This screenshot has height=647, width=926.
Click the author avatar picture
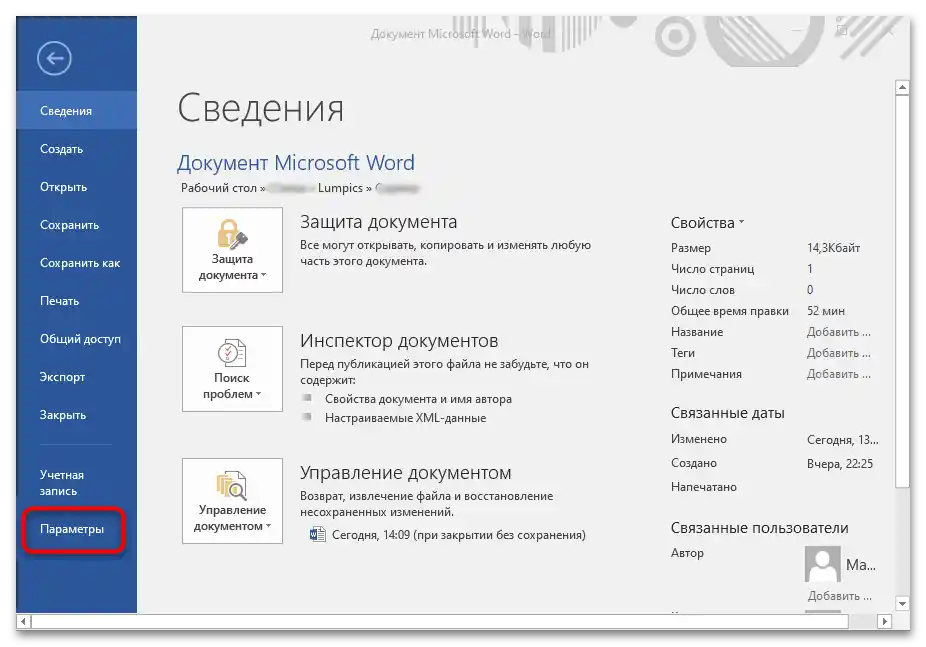point(822,564)
